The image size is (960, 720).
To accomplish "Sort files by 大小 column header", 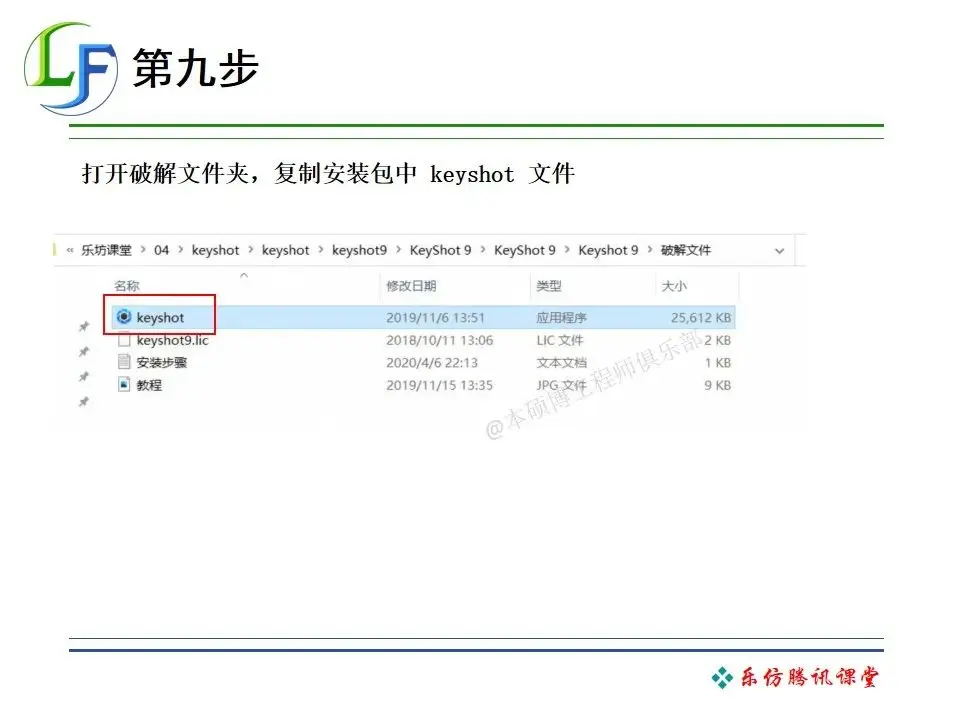I will pos(674,286).
